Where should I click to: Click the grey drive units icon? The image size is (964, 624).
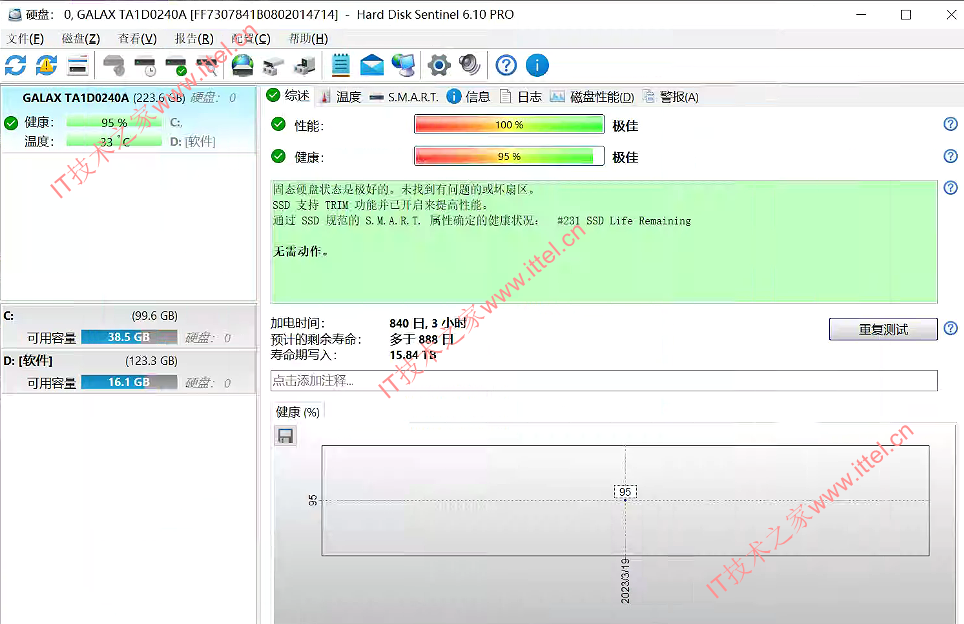pos(274,65)
